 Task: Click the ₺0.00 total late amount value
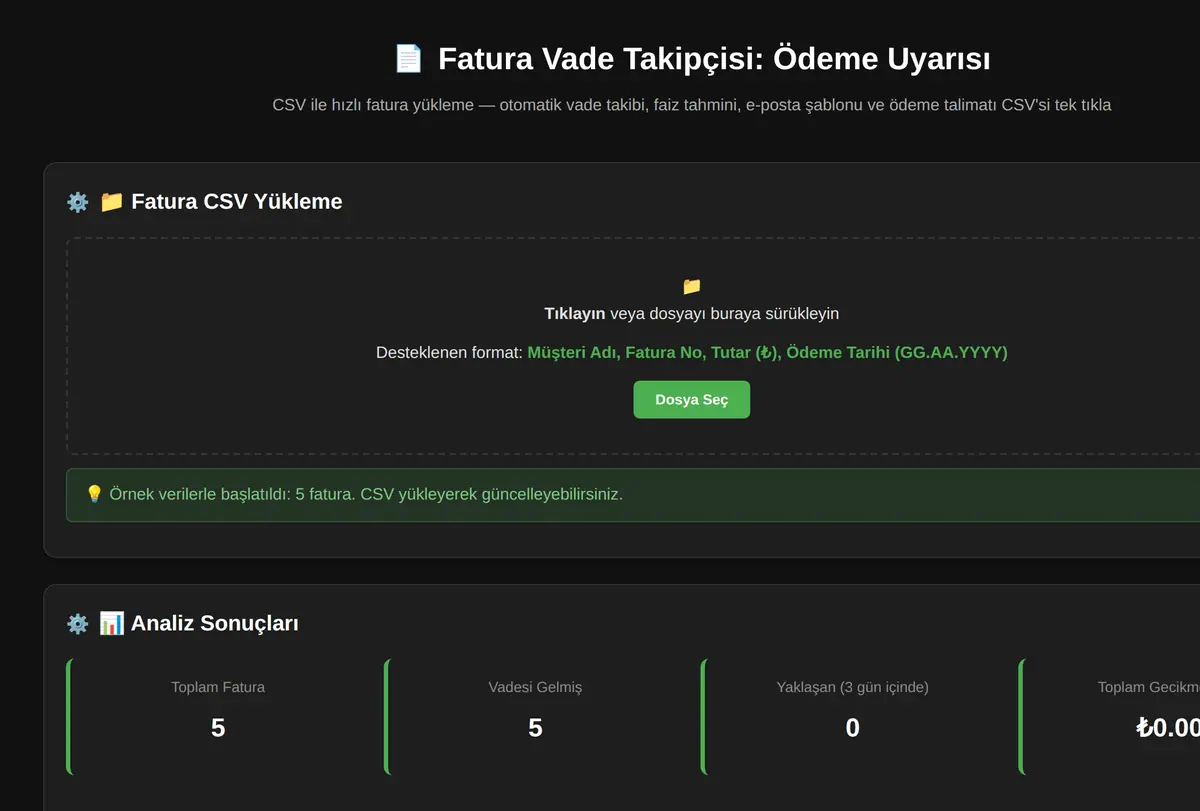click(x=1168, y=728)
